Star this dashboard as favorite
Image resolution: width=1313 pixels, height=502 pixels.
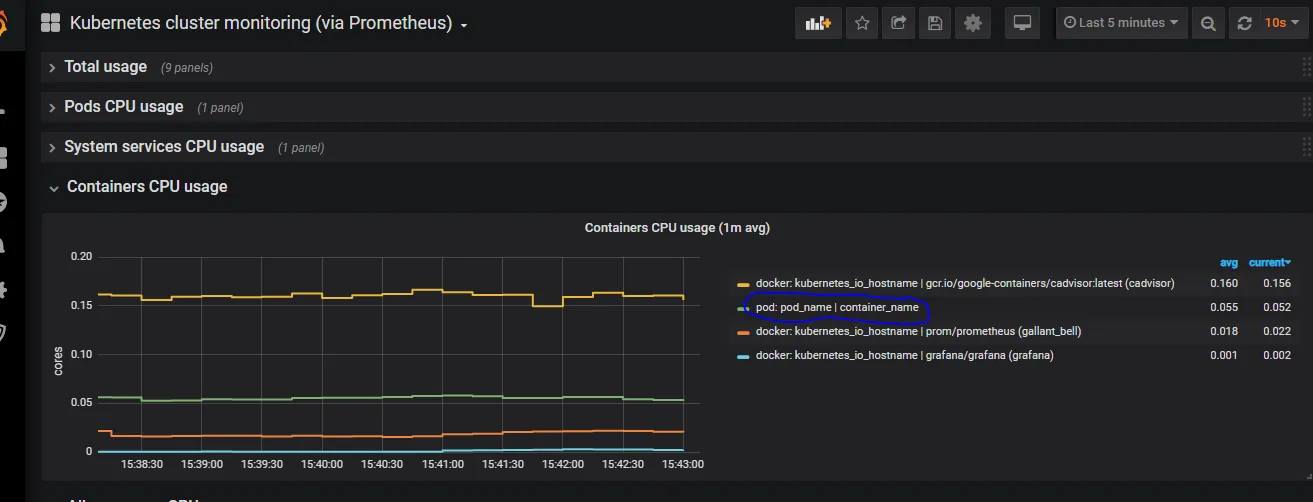[862, 23]
